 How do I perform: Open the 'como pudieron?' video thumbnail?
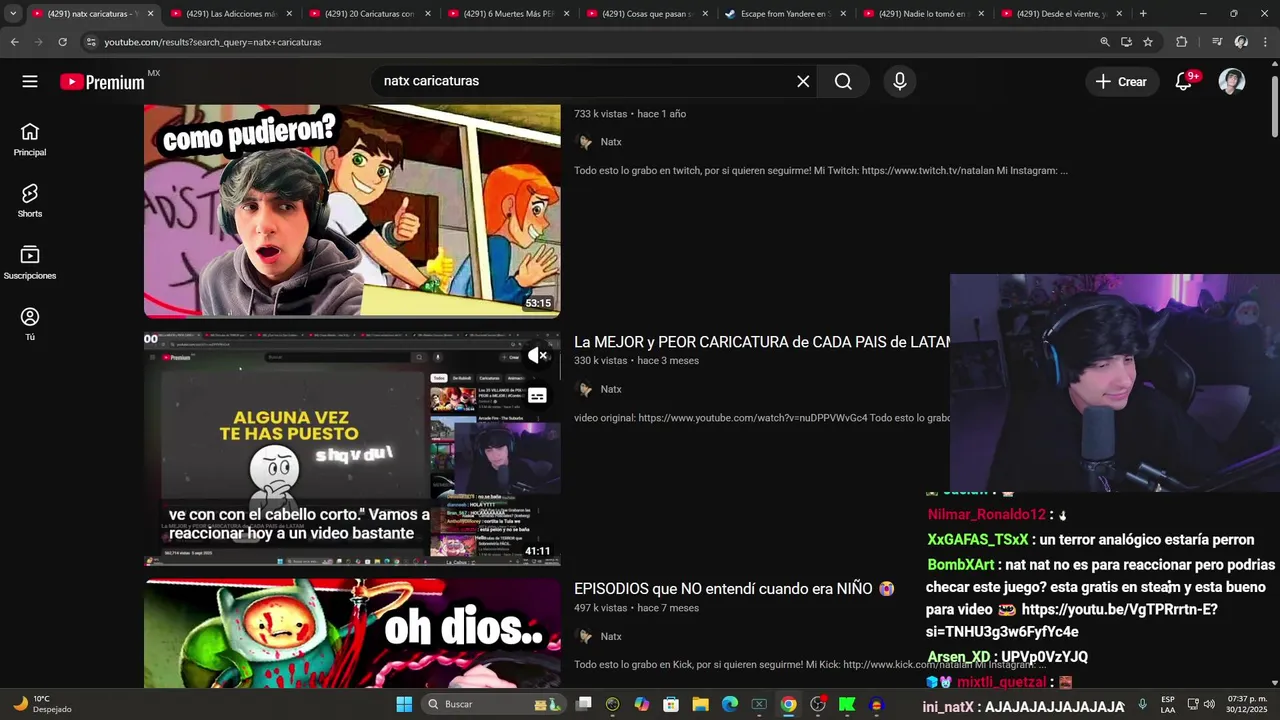coord(352,211)
